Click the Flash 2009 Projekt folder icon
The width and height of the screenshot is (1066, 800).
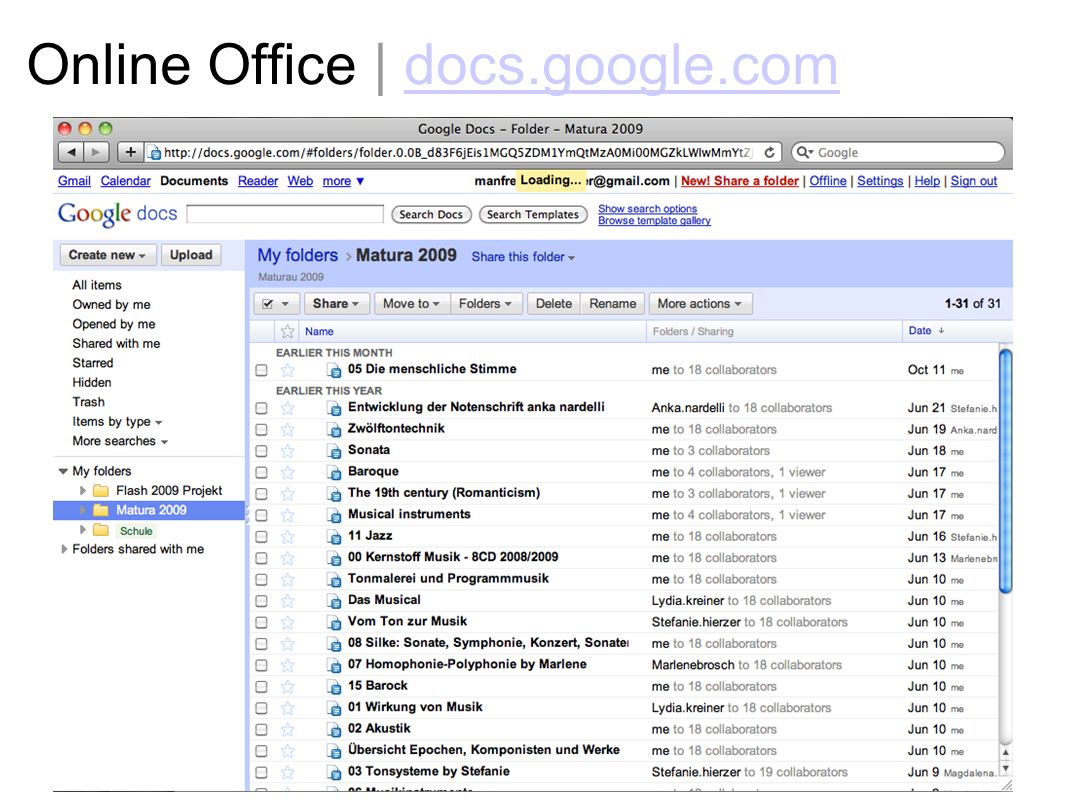tap(101, 490)
